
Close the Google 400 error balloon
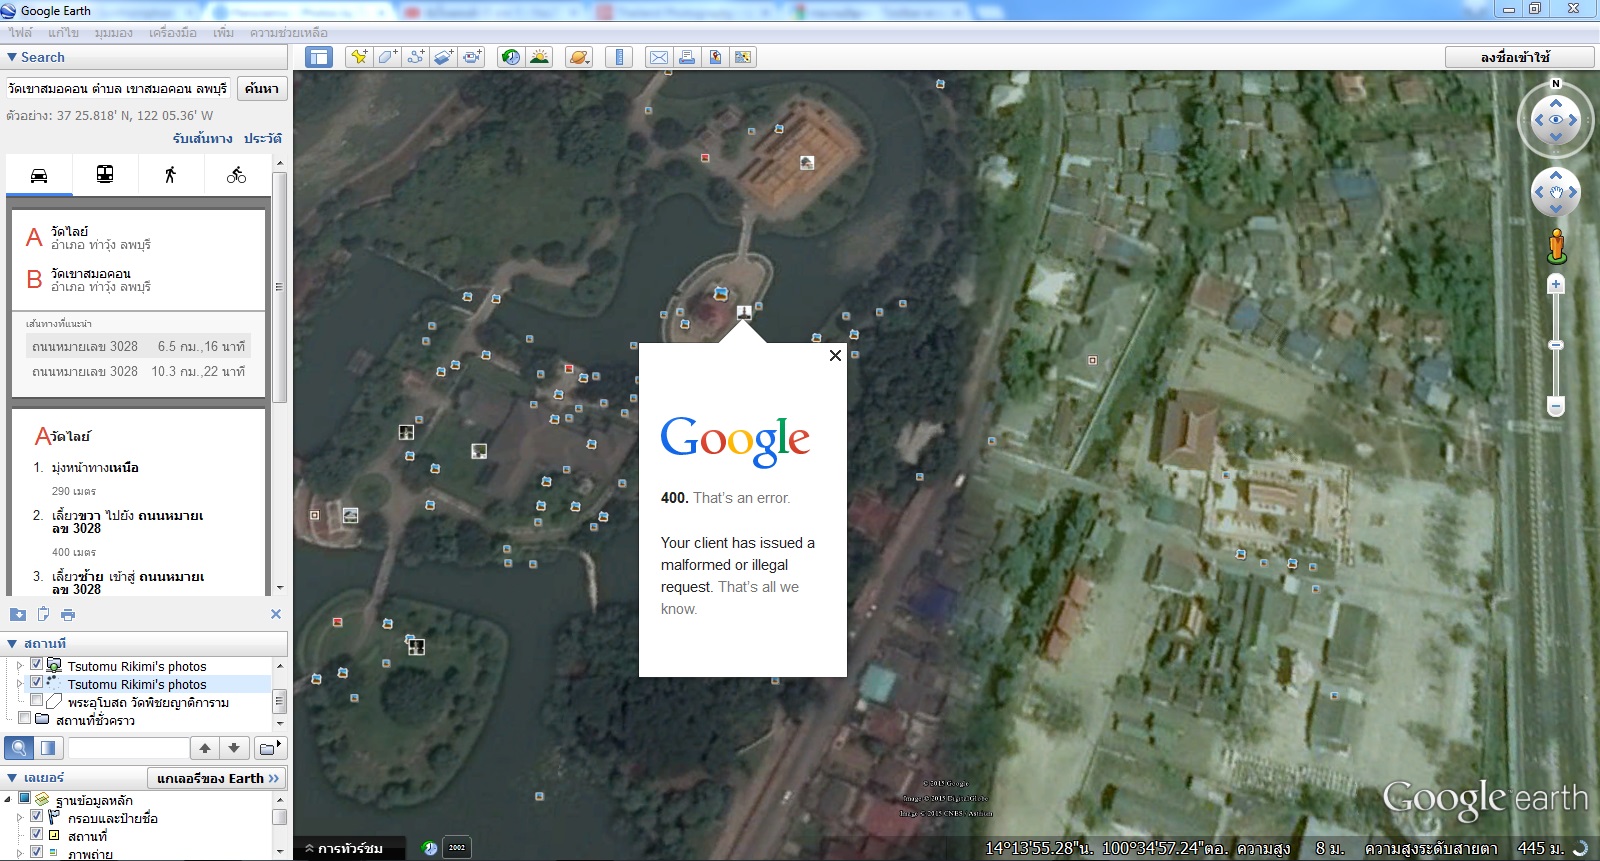point(835,355)
